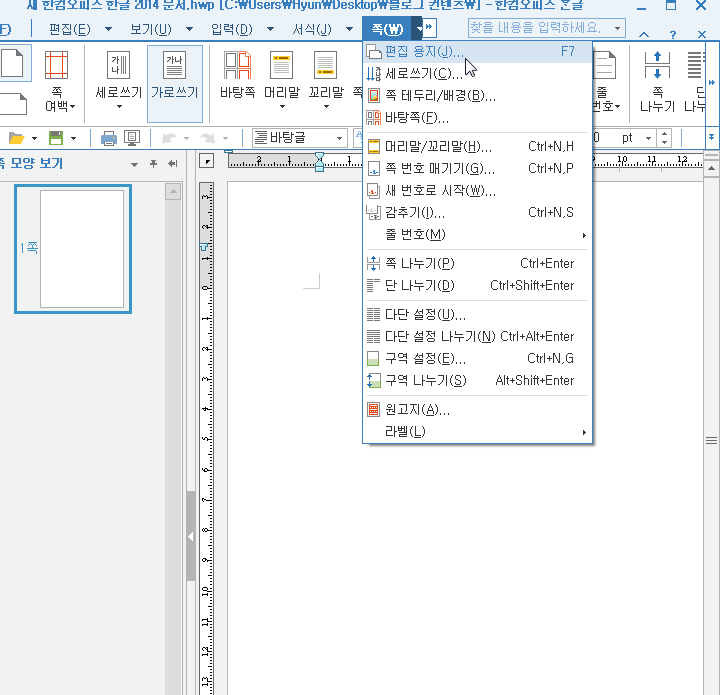
Task: Expand dropdown arrow next to 보기(U)
Action: tap(189, 29)
